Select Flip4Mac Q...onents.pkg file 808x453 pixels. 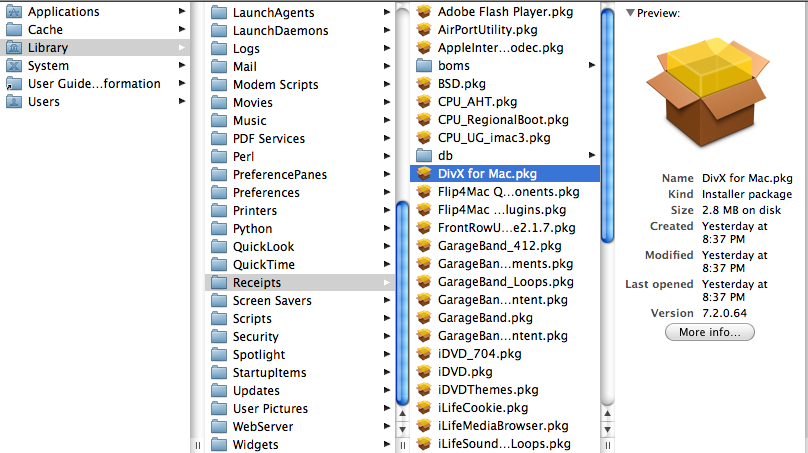pyautogui.click(x=505, y=191)
